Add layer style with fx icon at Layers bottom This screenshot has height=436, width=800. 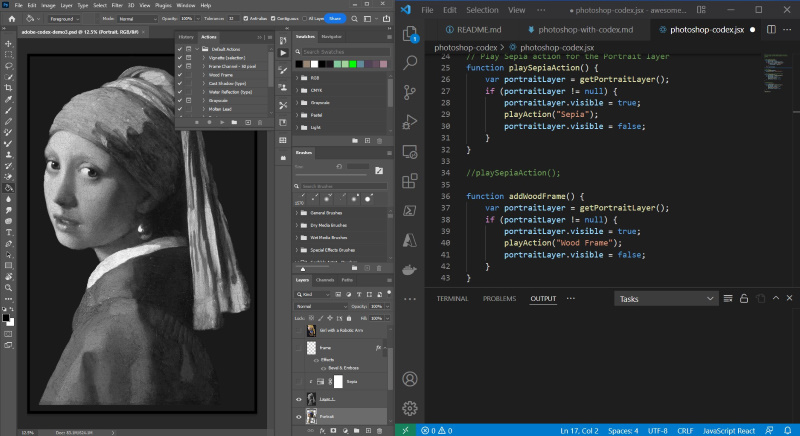322,431
